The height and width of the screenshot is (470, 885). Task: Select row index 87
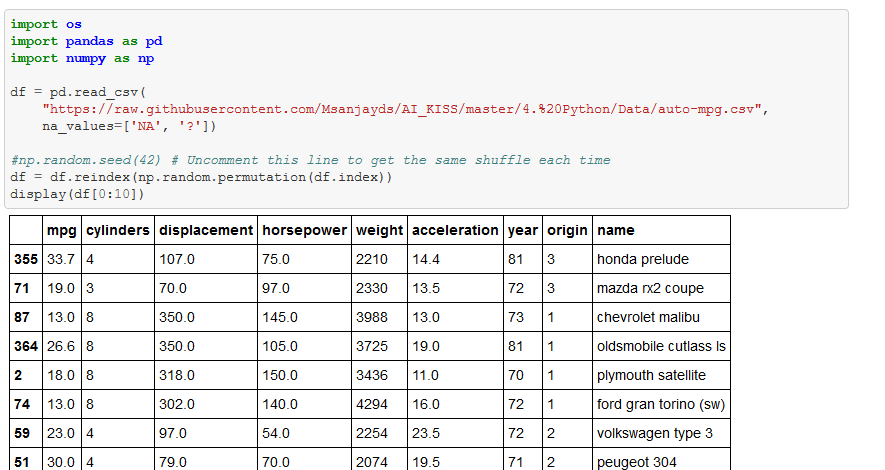point(26,317)
